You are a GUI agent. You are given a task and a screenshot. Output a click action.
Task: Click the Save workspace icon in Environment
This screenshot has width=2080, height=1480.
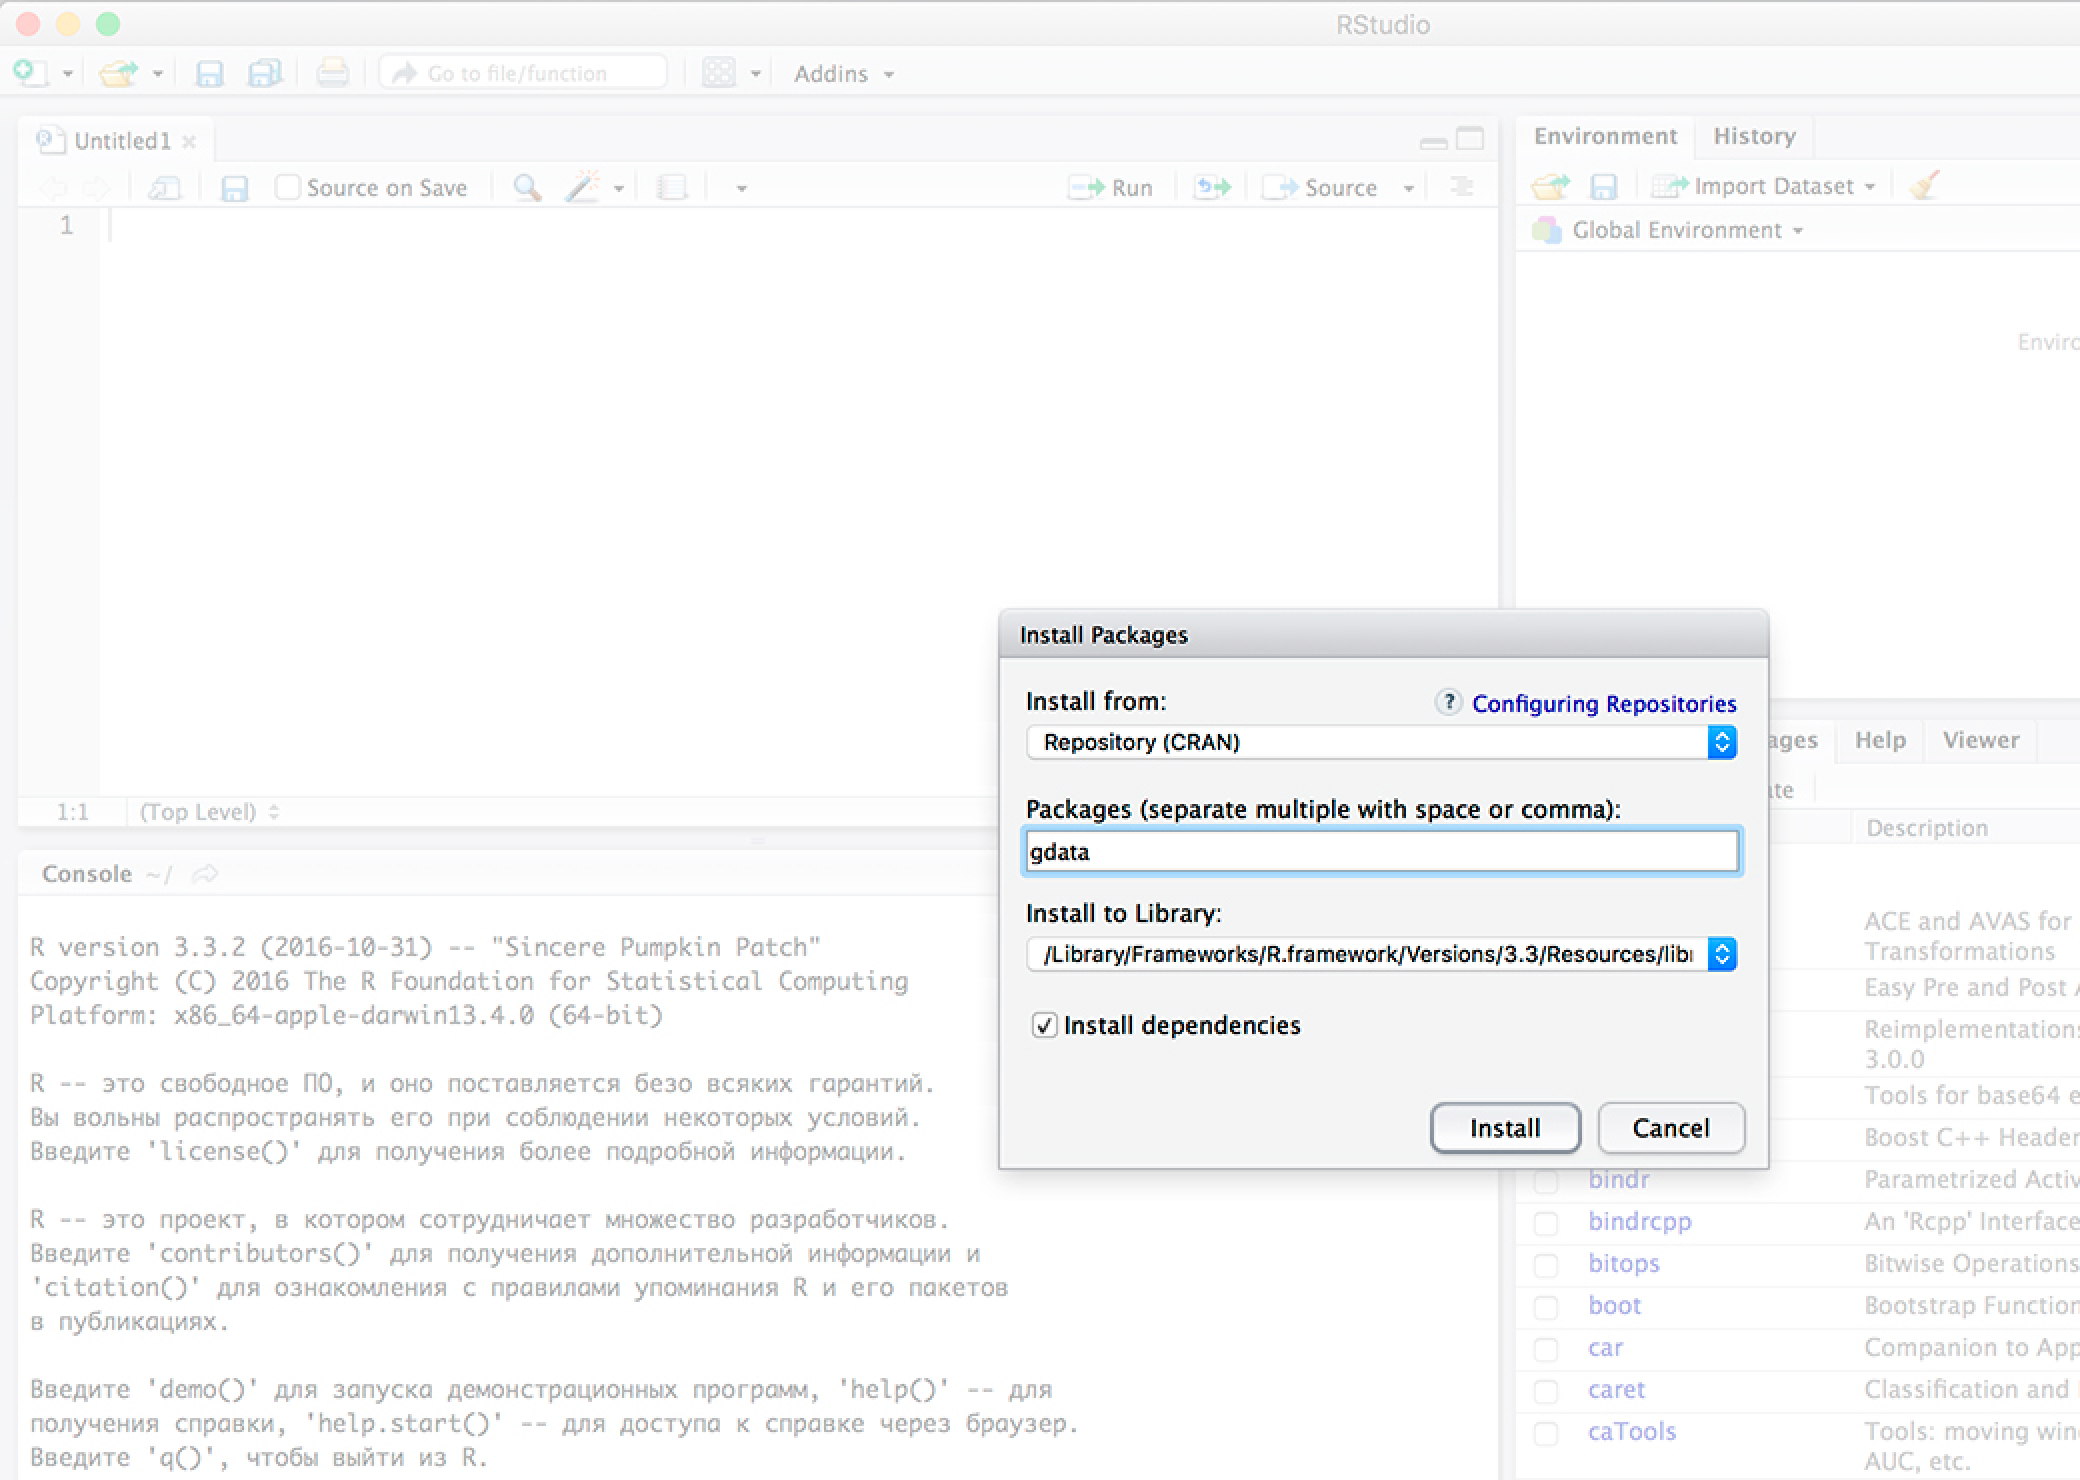(x=1603, y=186)
